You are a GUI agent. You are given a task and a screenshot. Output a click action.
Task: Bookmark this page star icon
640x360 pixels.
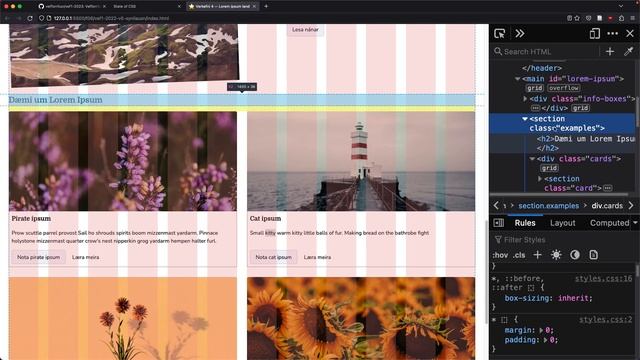577,18
